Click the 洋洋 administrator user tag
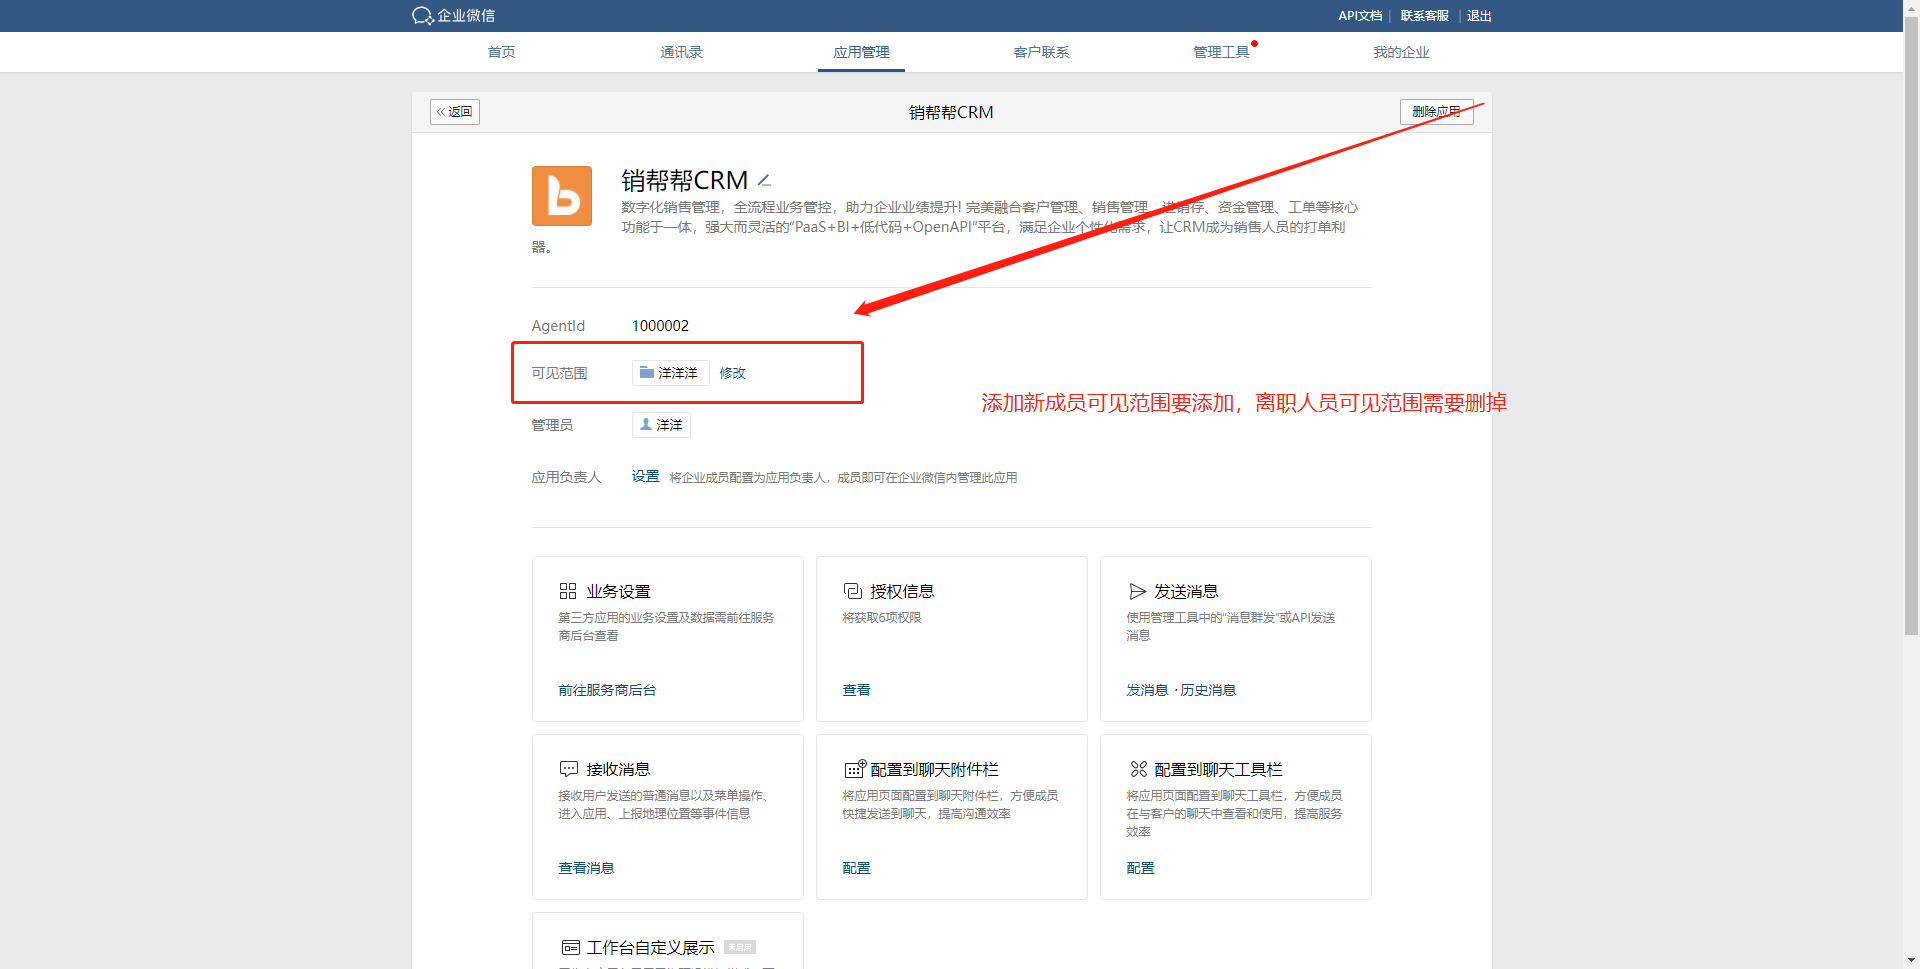This screenshot has width=1920, height=969. click(x=661, y=425)
